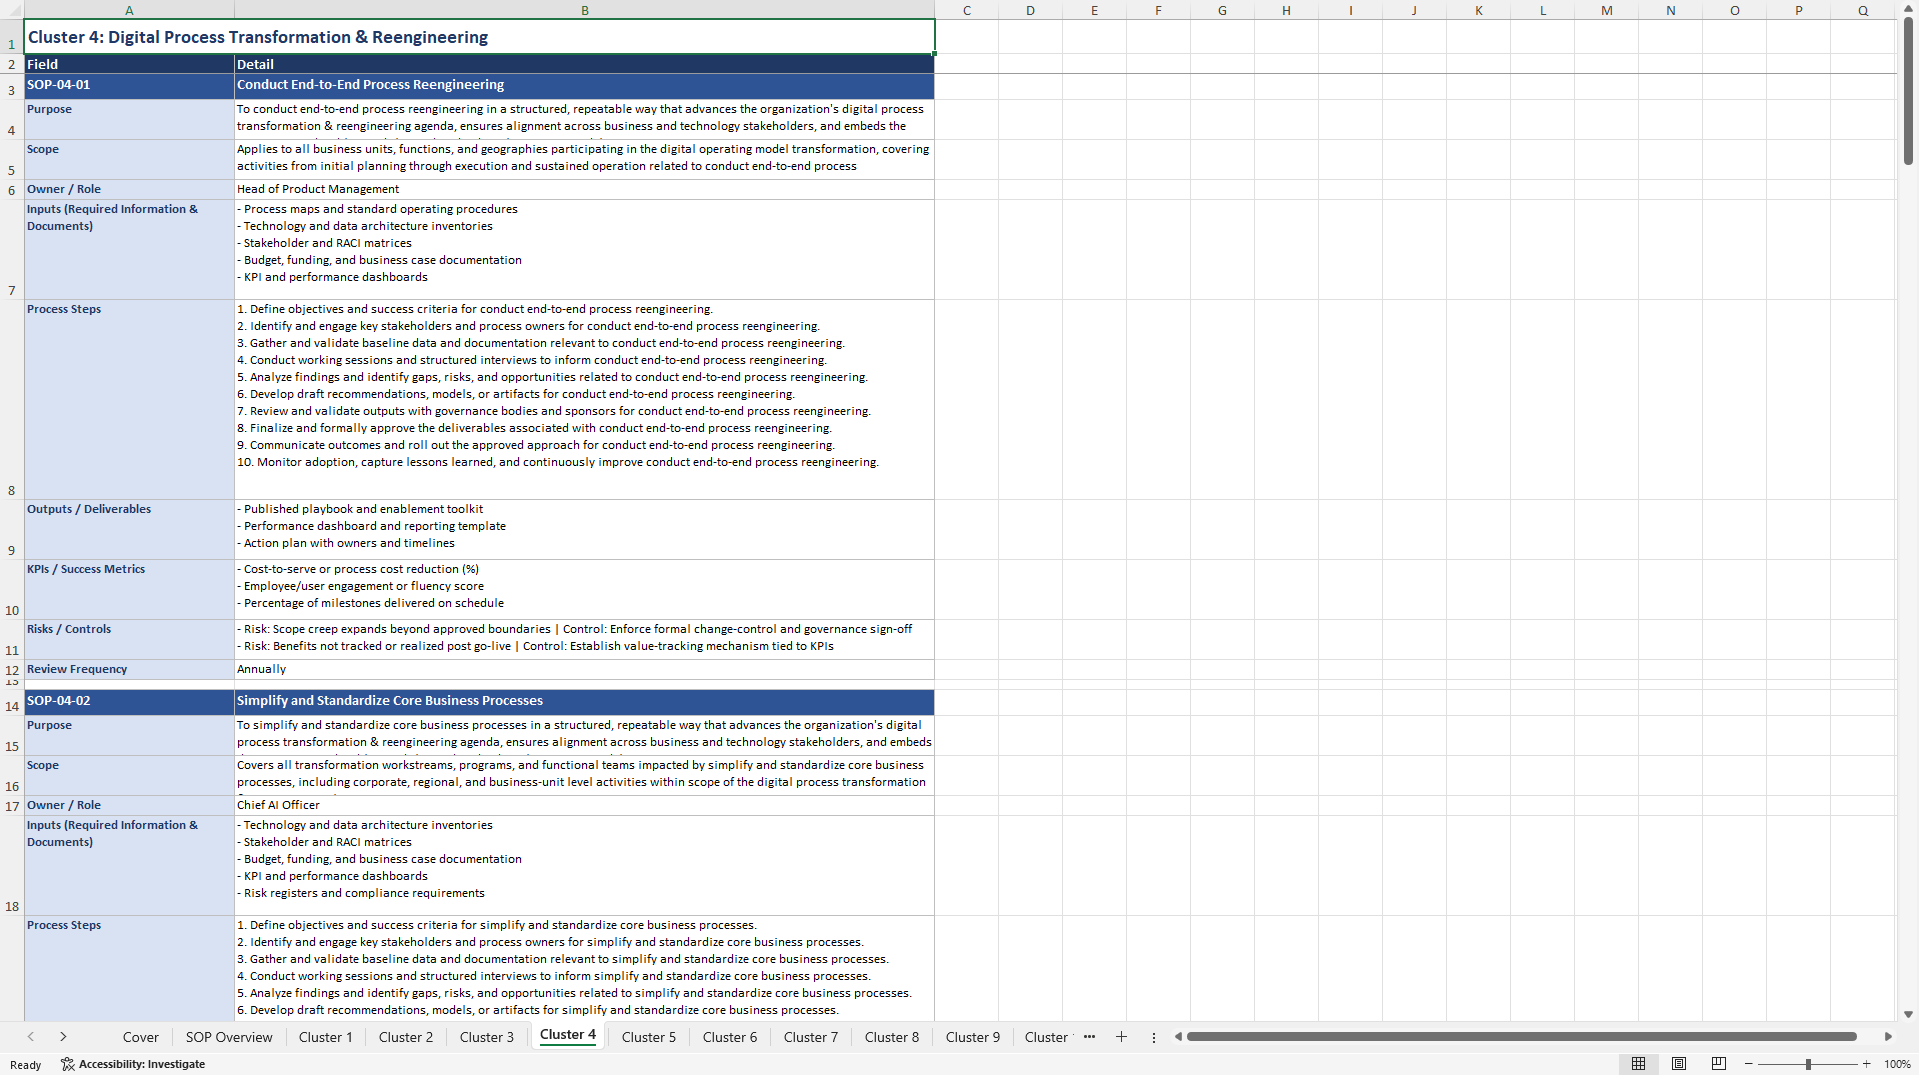
Task: Click zoom level 100% button
Action: click(x=1897, y=1064)
